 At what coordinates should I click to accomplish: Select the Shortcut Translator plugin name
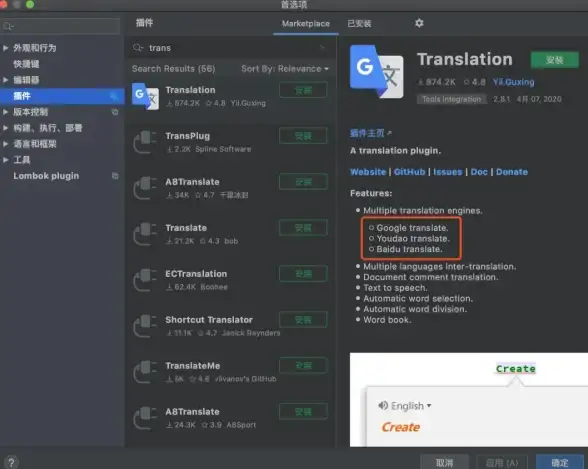tap(209, 320)
